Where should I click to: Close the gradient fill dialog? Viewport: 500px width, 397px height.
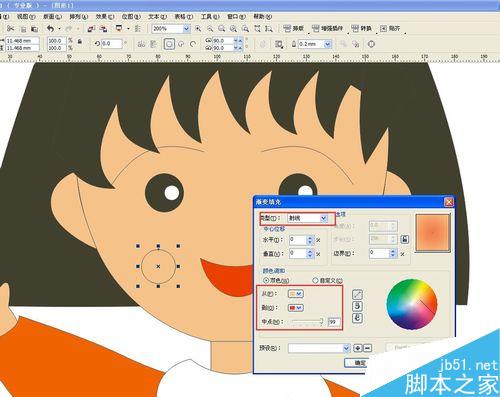coord(449,202)
